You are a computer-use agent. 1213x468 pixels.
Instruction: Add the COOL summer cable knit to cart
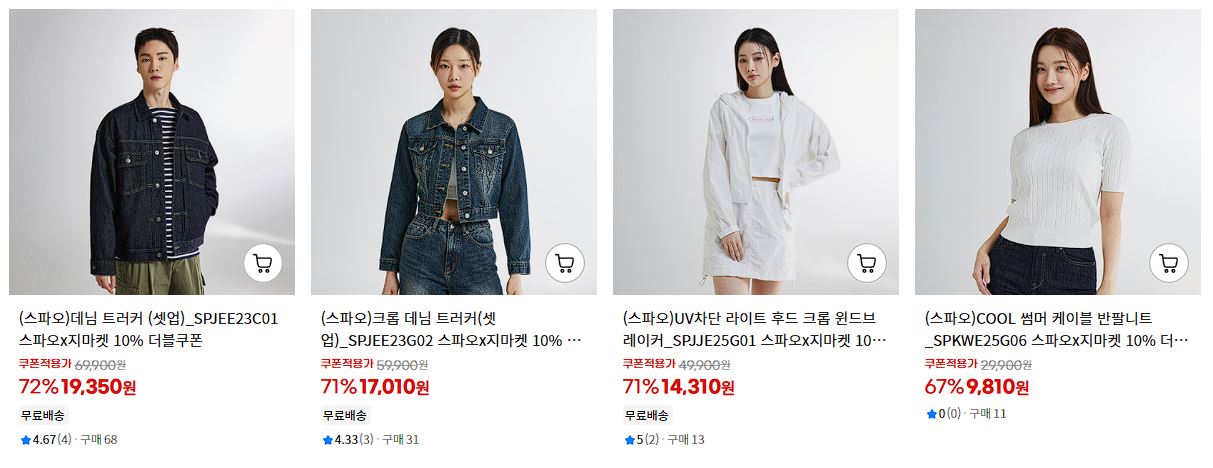click(x=1169, y=264)
